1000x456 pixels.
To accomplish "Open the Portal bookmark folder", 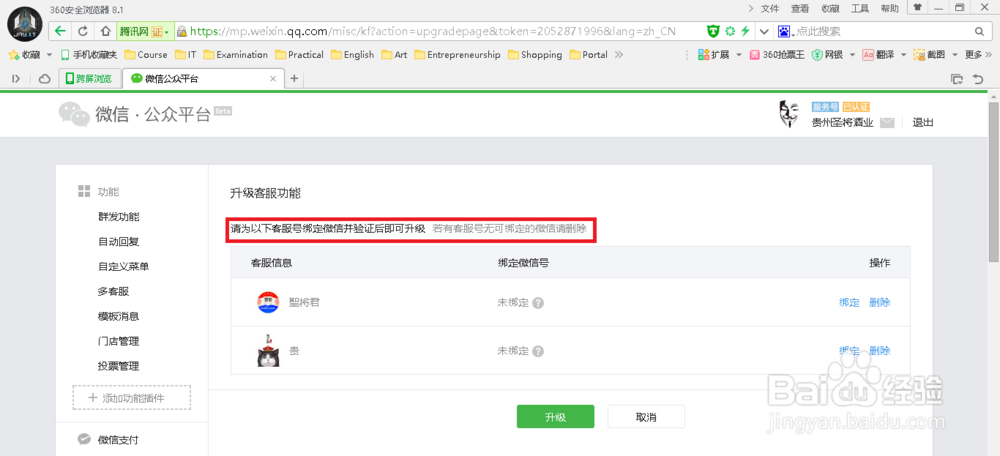I will click(x=589, y=55).
